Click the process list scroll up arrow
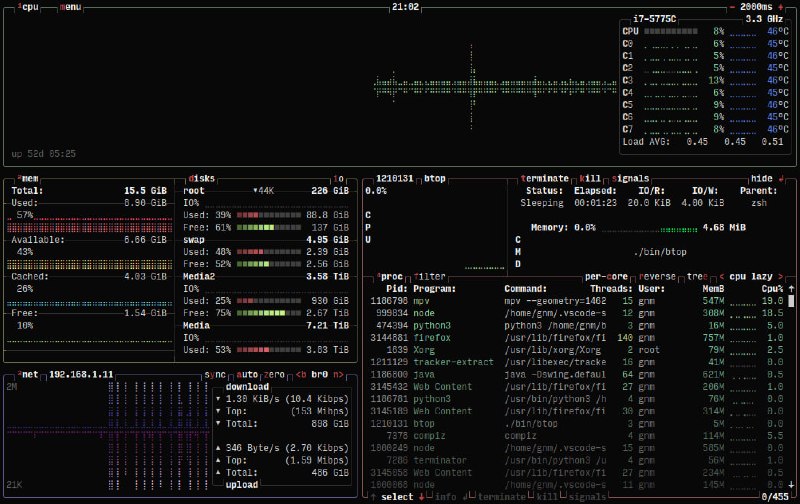Viewport: 800px width, 504px height. (x=791, y=288)
